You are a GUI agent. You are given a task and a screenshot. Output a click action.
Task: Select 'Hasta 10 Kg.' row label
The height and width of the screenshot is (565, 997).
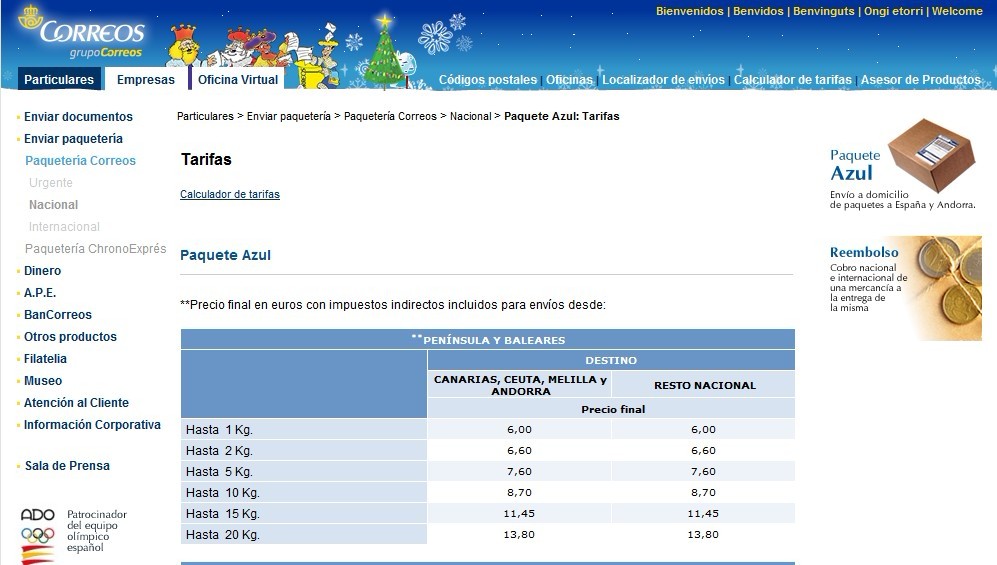pos(223,493)
